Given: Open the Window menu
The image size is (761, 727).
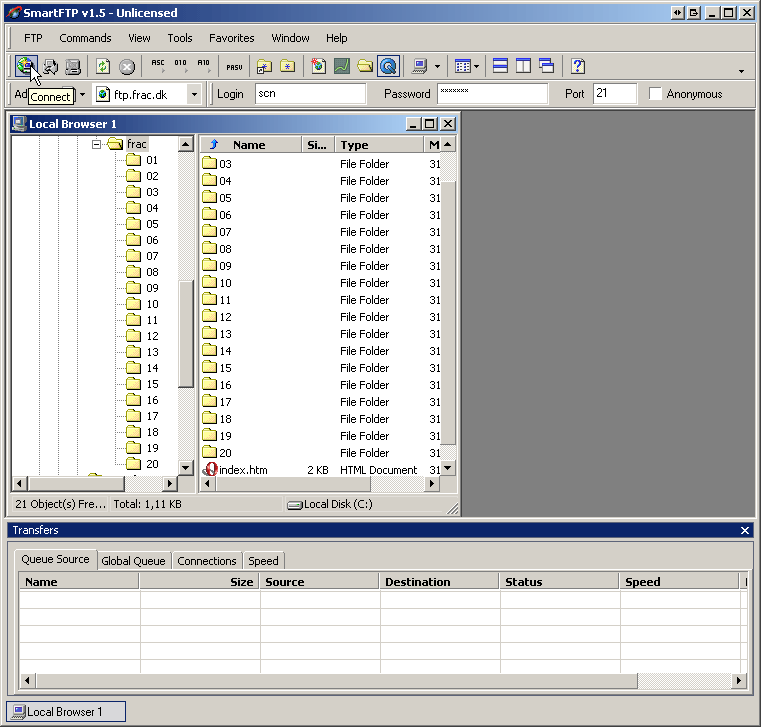Looking at the screenshot, I should point(290,38).
